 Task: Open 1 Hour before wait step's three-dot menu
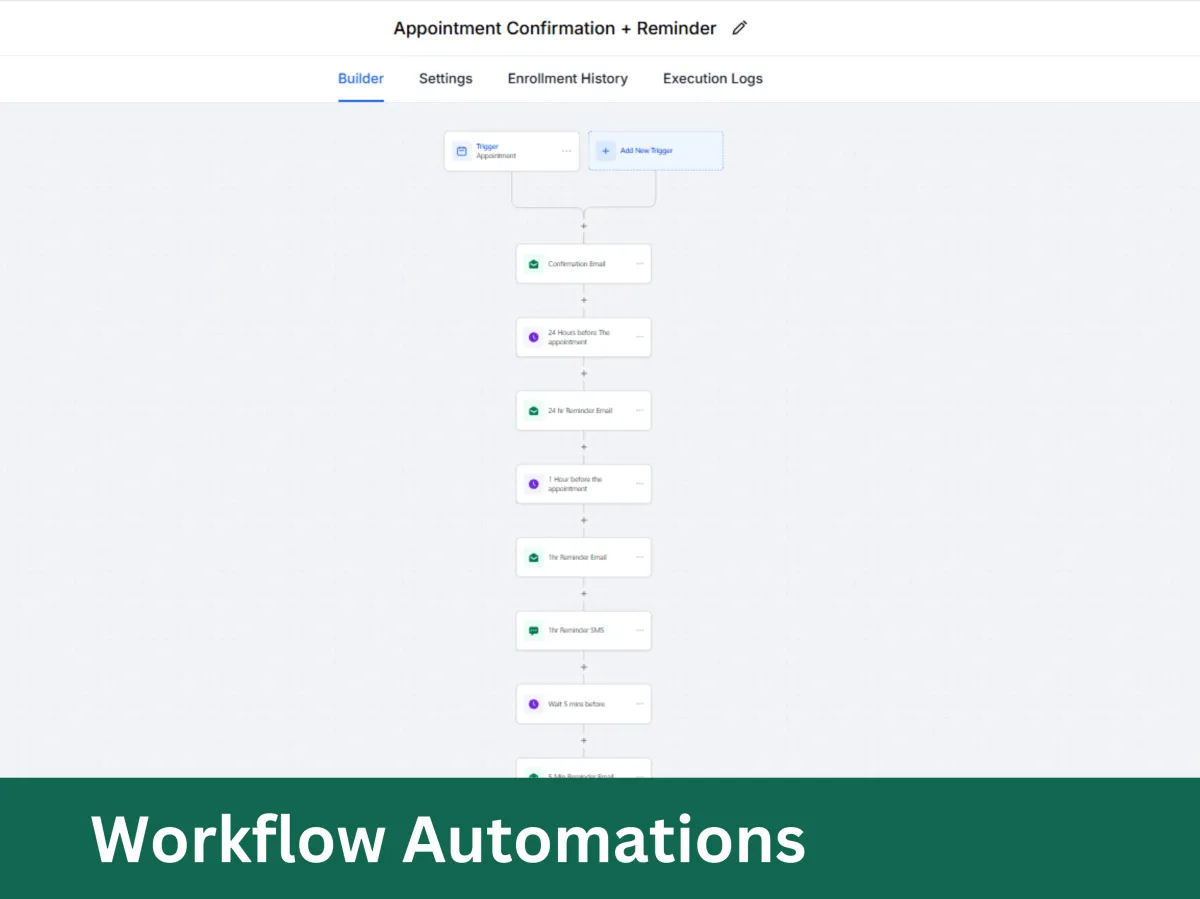[x=640, y=484]
